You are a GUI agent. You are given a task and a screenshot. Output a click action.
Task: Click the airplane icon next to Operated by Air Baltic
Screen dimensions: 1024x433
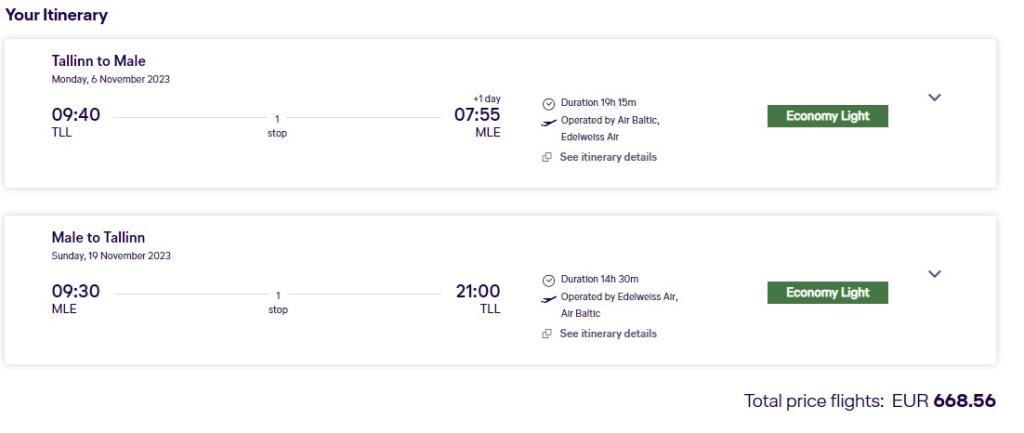pyautogui.click(x=548, y=121)
